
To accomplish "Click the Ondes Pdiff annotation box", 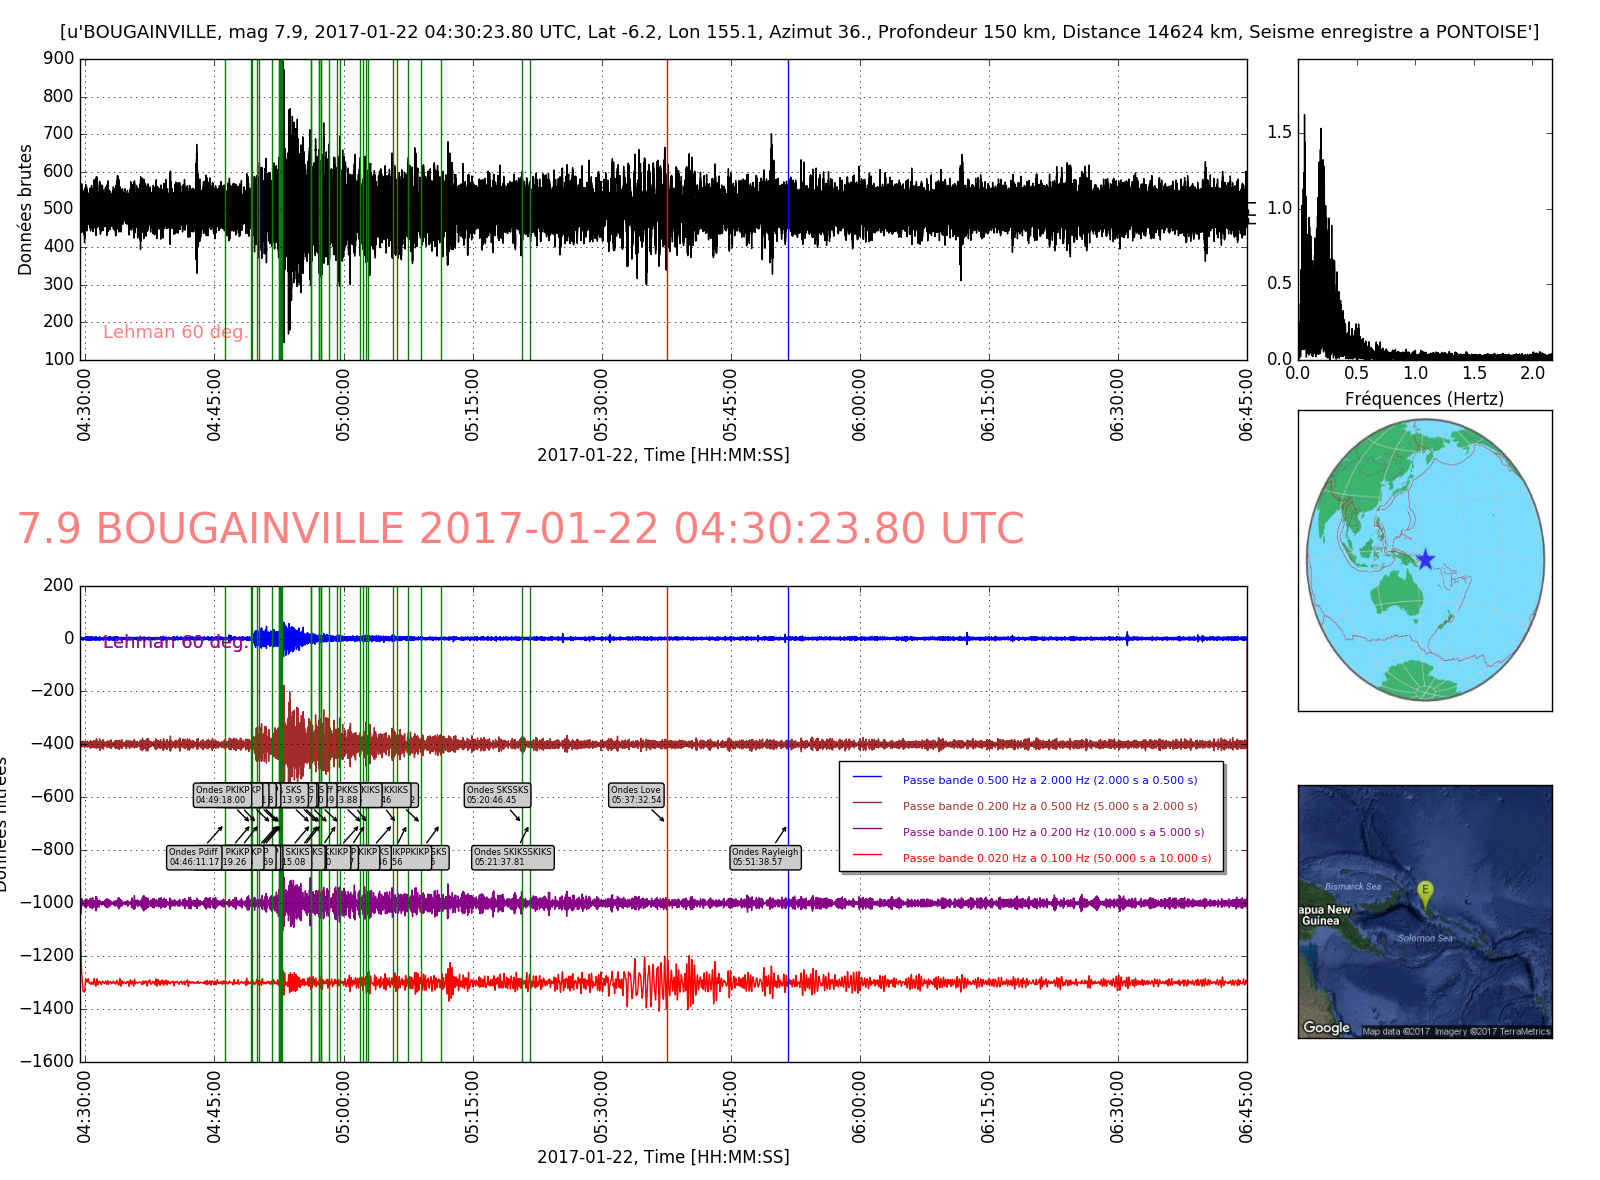I will (x=194, y=857).
